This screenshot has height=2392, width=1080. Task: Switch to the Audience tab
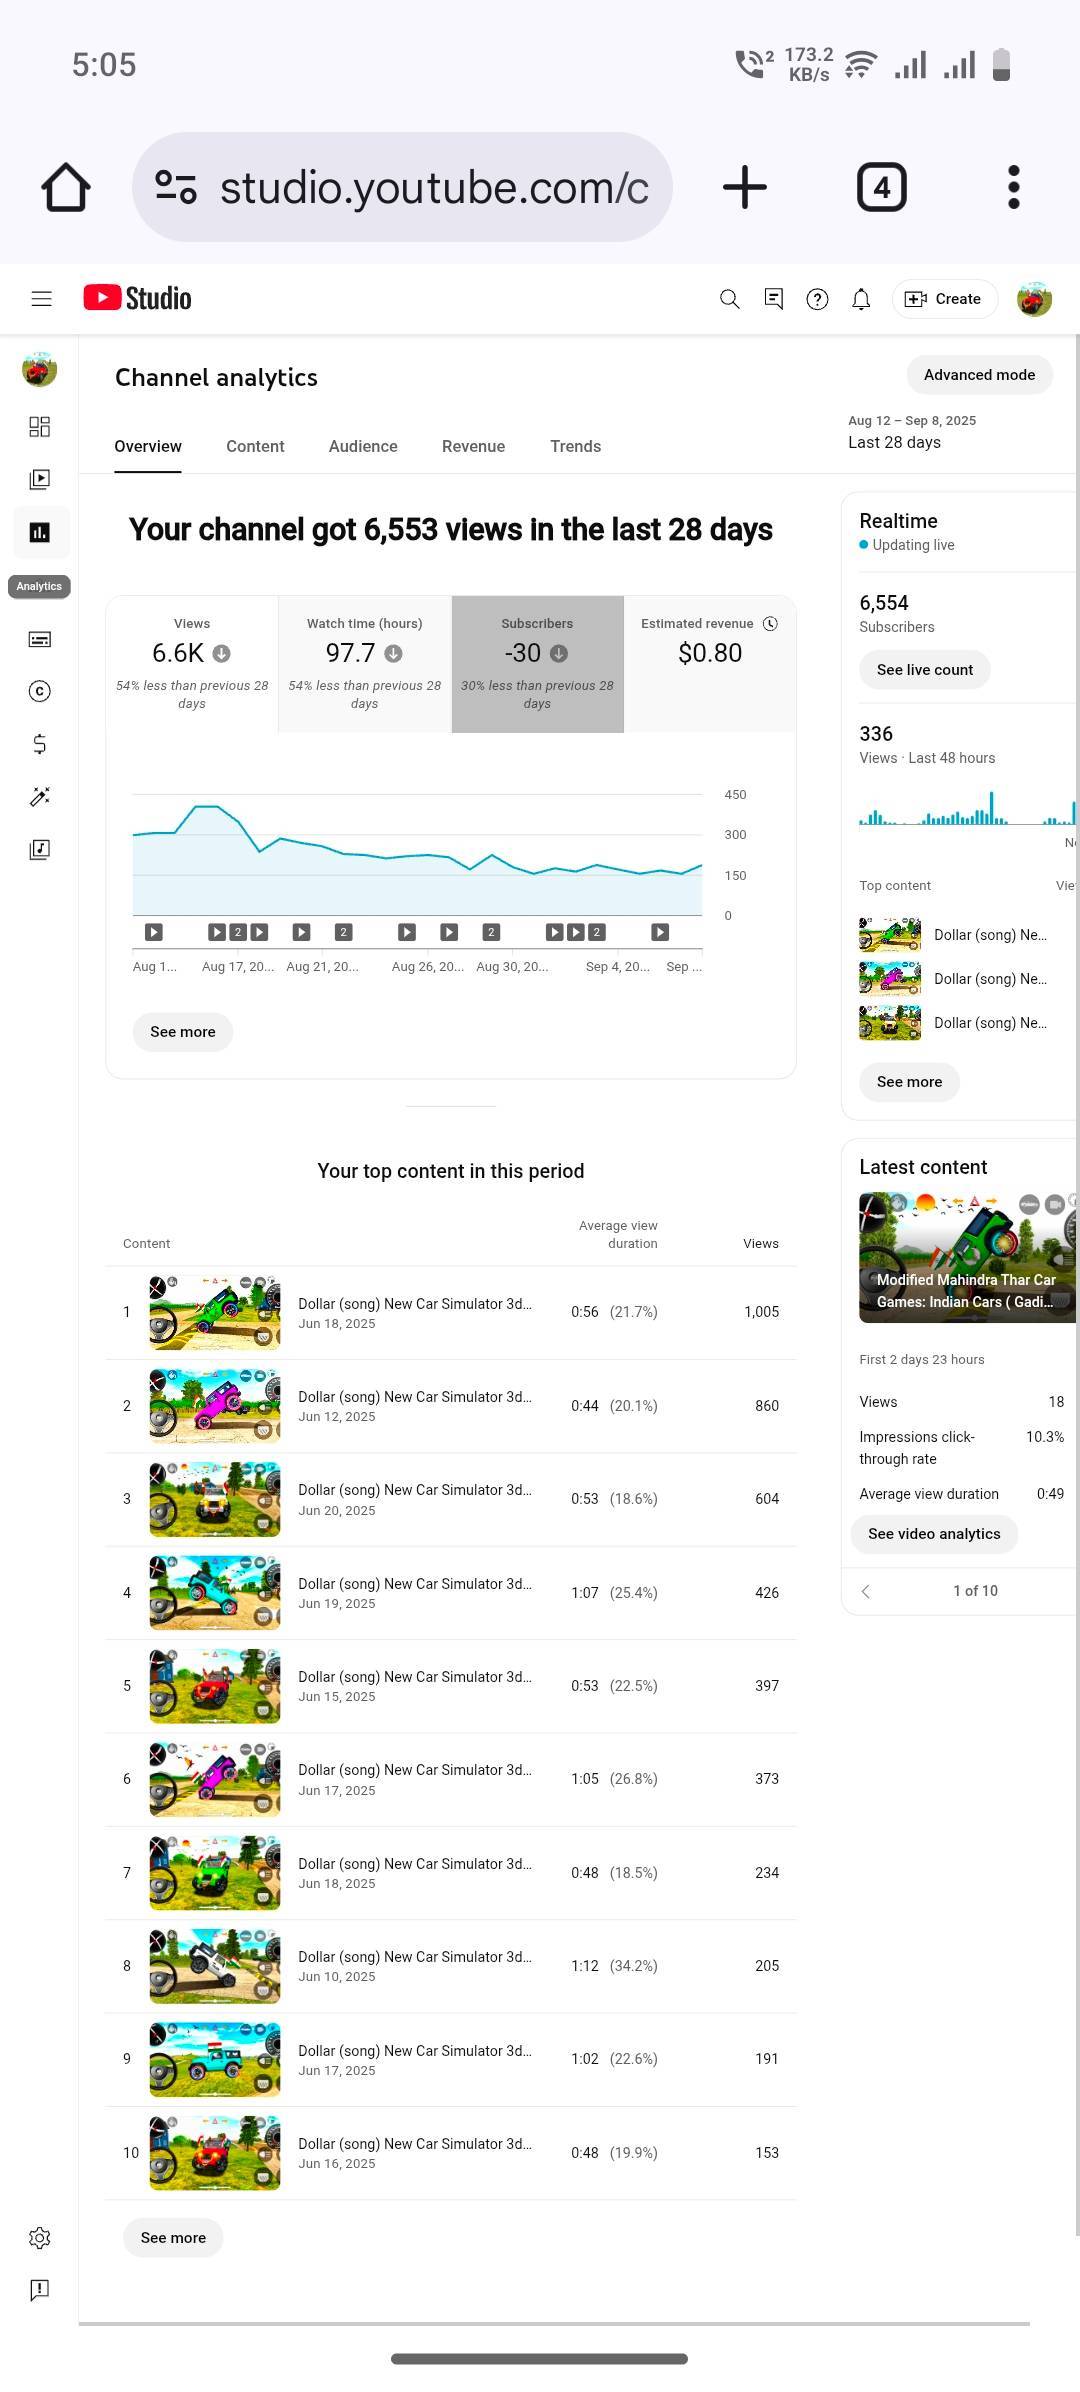(363, 446)
